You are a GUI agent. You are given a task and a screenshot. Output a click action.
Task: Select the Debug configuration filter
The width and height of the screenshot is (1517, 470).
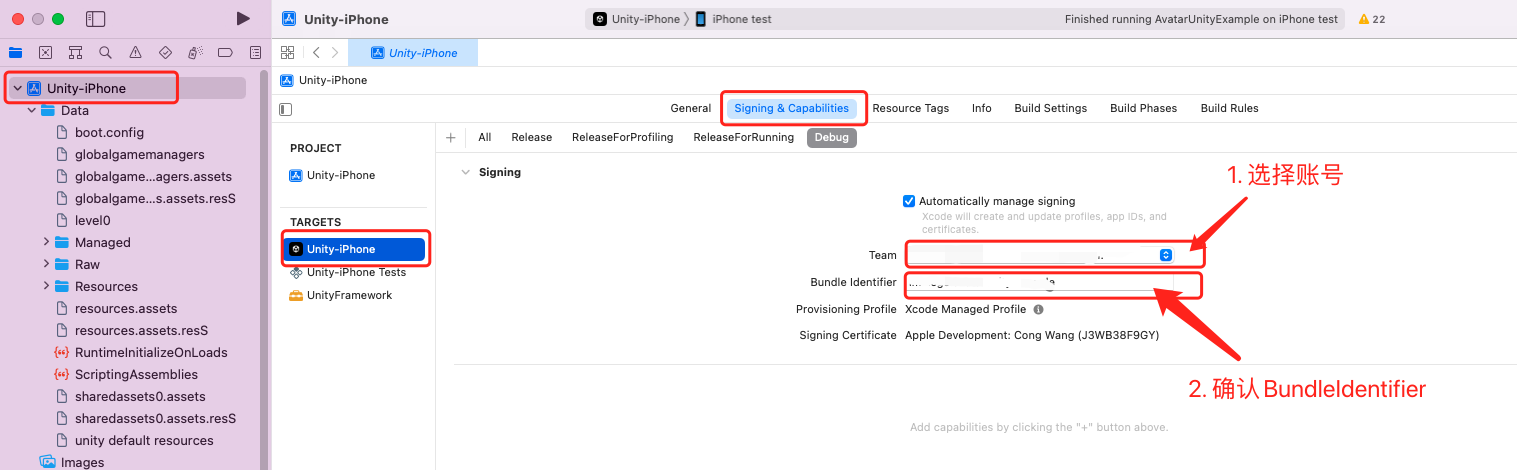click(831, 137)
